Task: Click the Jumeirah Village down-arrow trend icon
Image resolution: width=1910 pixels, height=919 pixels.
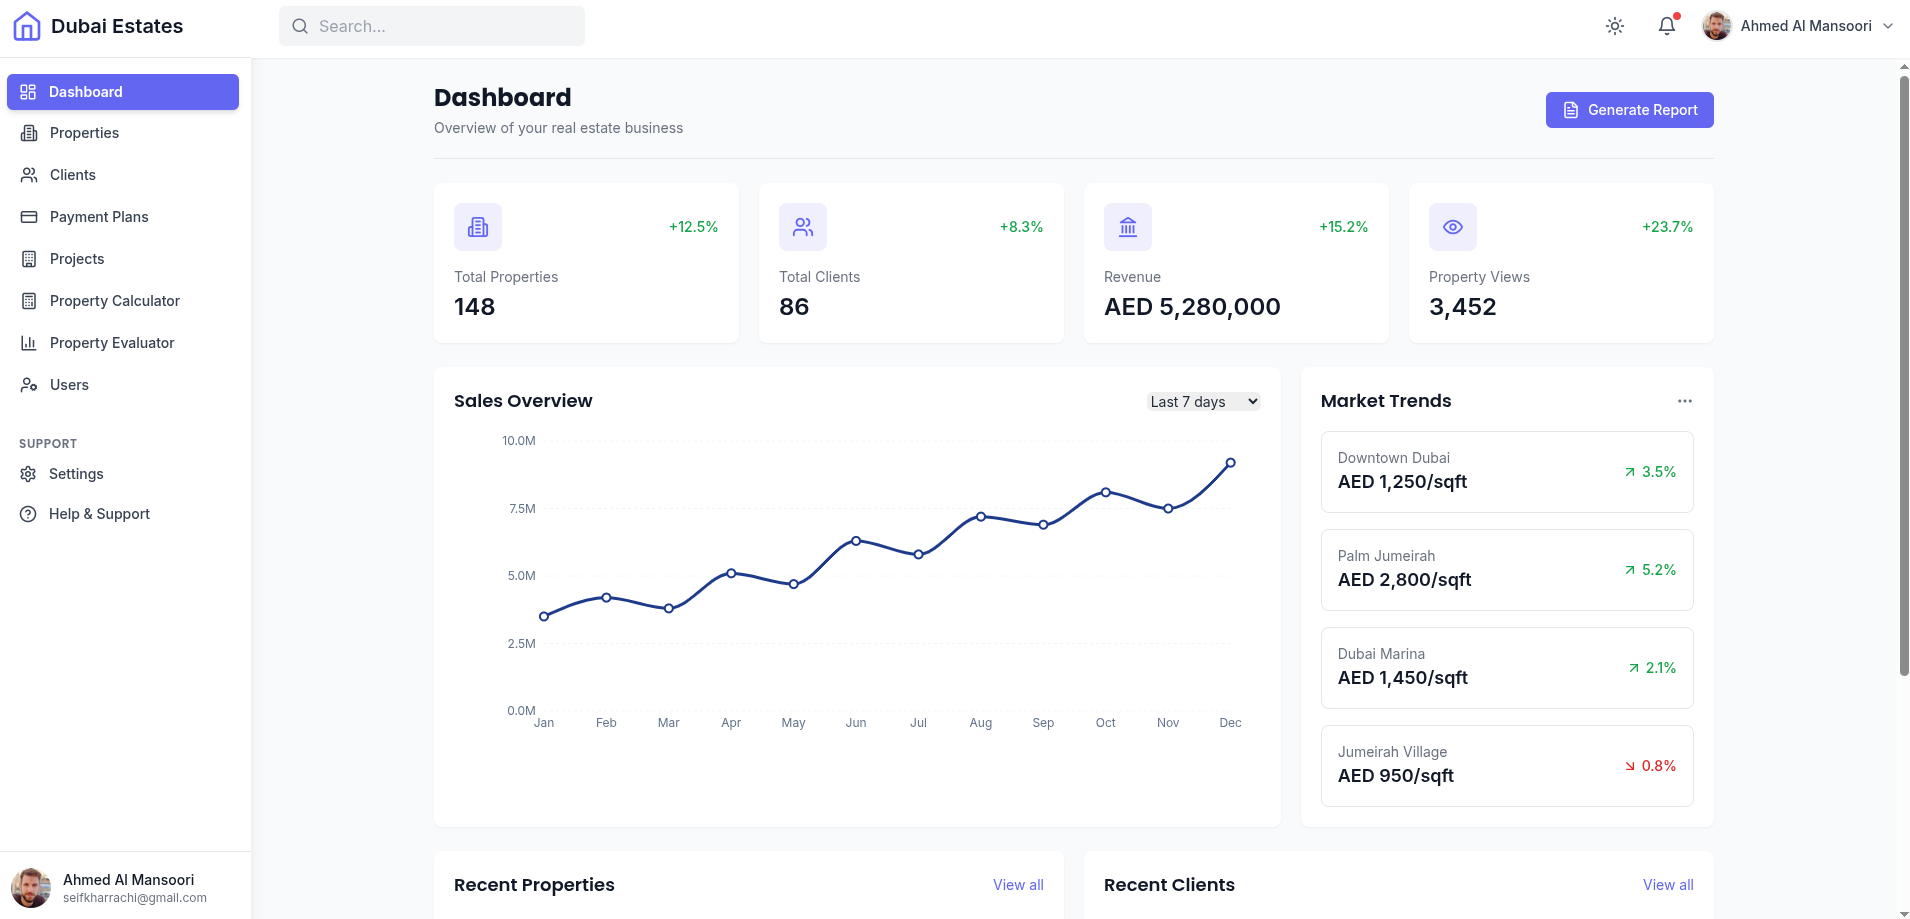Action: pyautogui.click(x=1630, y=766)
